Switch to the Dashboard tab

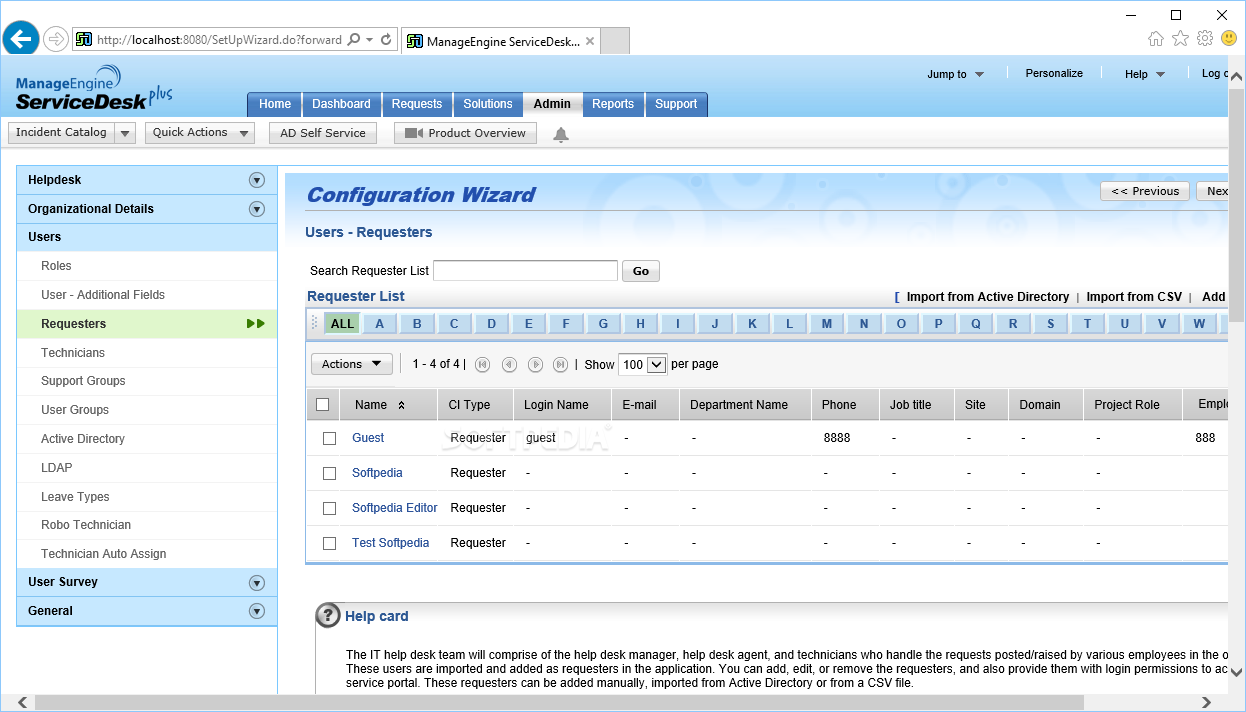[x=341, y=104]
